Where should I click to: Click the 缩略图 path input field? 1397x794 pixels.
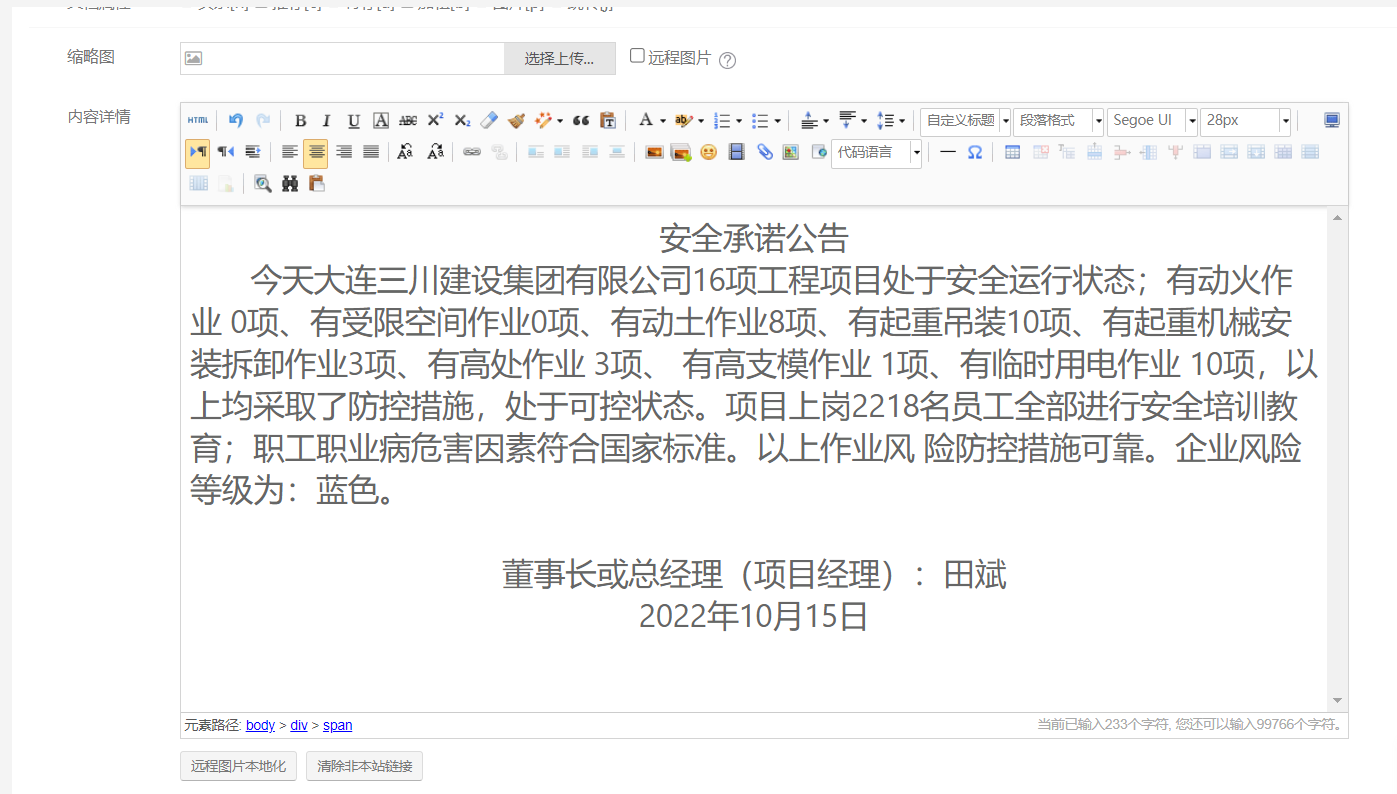[342, 58]
